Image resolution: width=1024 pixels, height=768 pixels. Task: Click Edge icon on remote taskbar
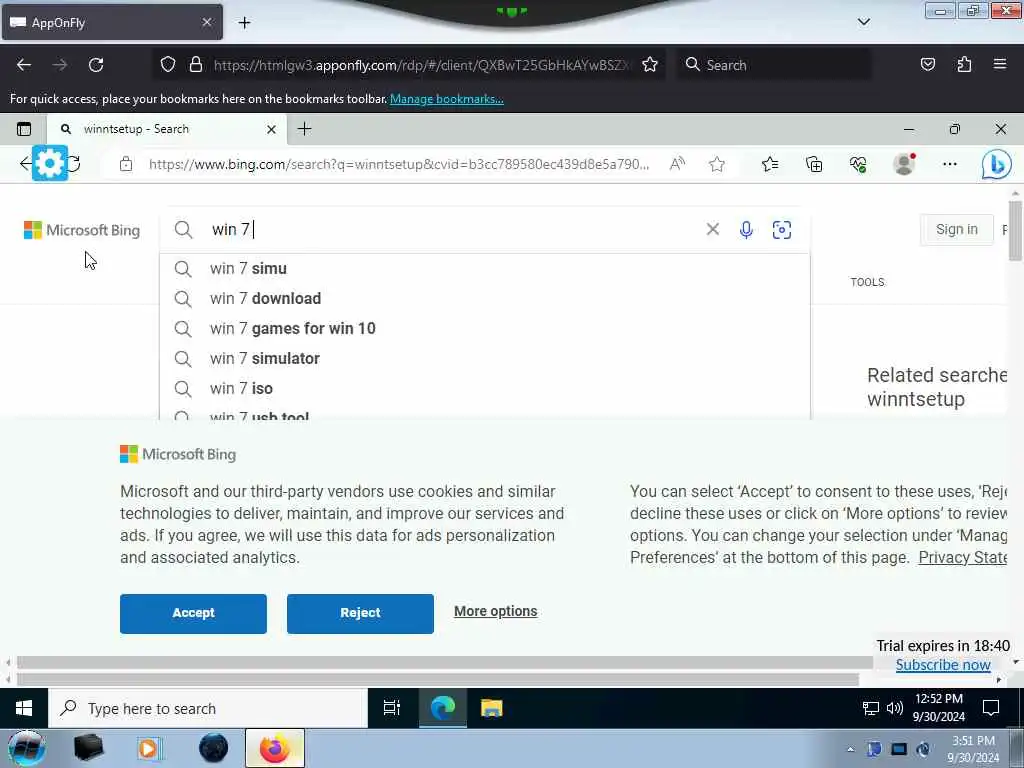click(x=443, y=708)
